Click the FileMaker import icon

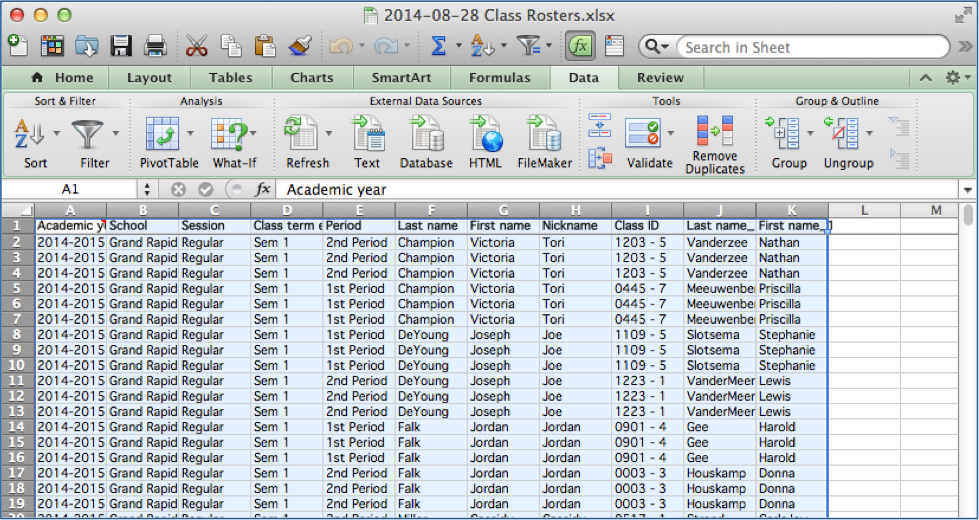tap(544, 133)
